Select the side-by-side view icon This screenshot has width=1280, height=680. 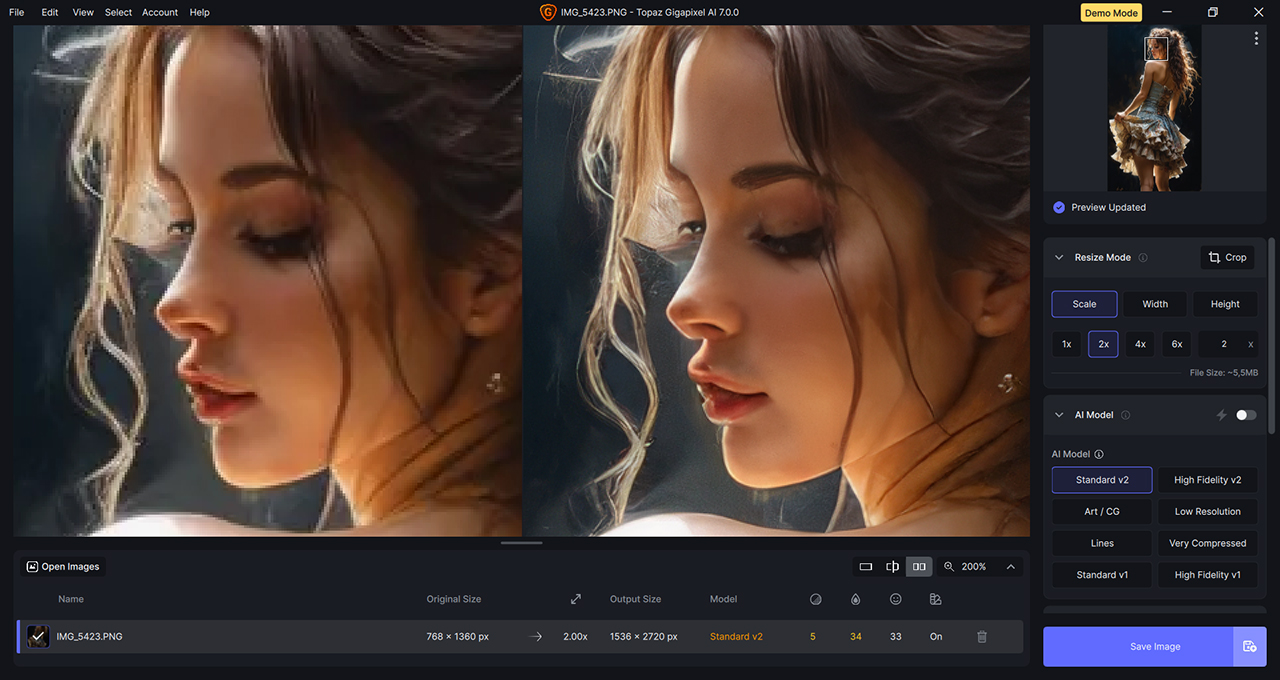919,566
